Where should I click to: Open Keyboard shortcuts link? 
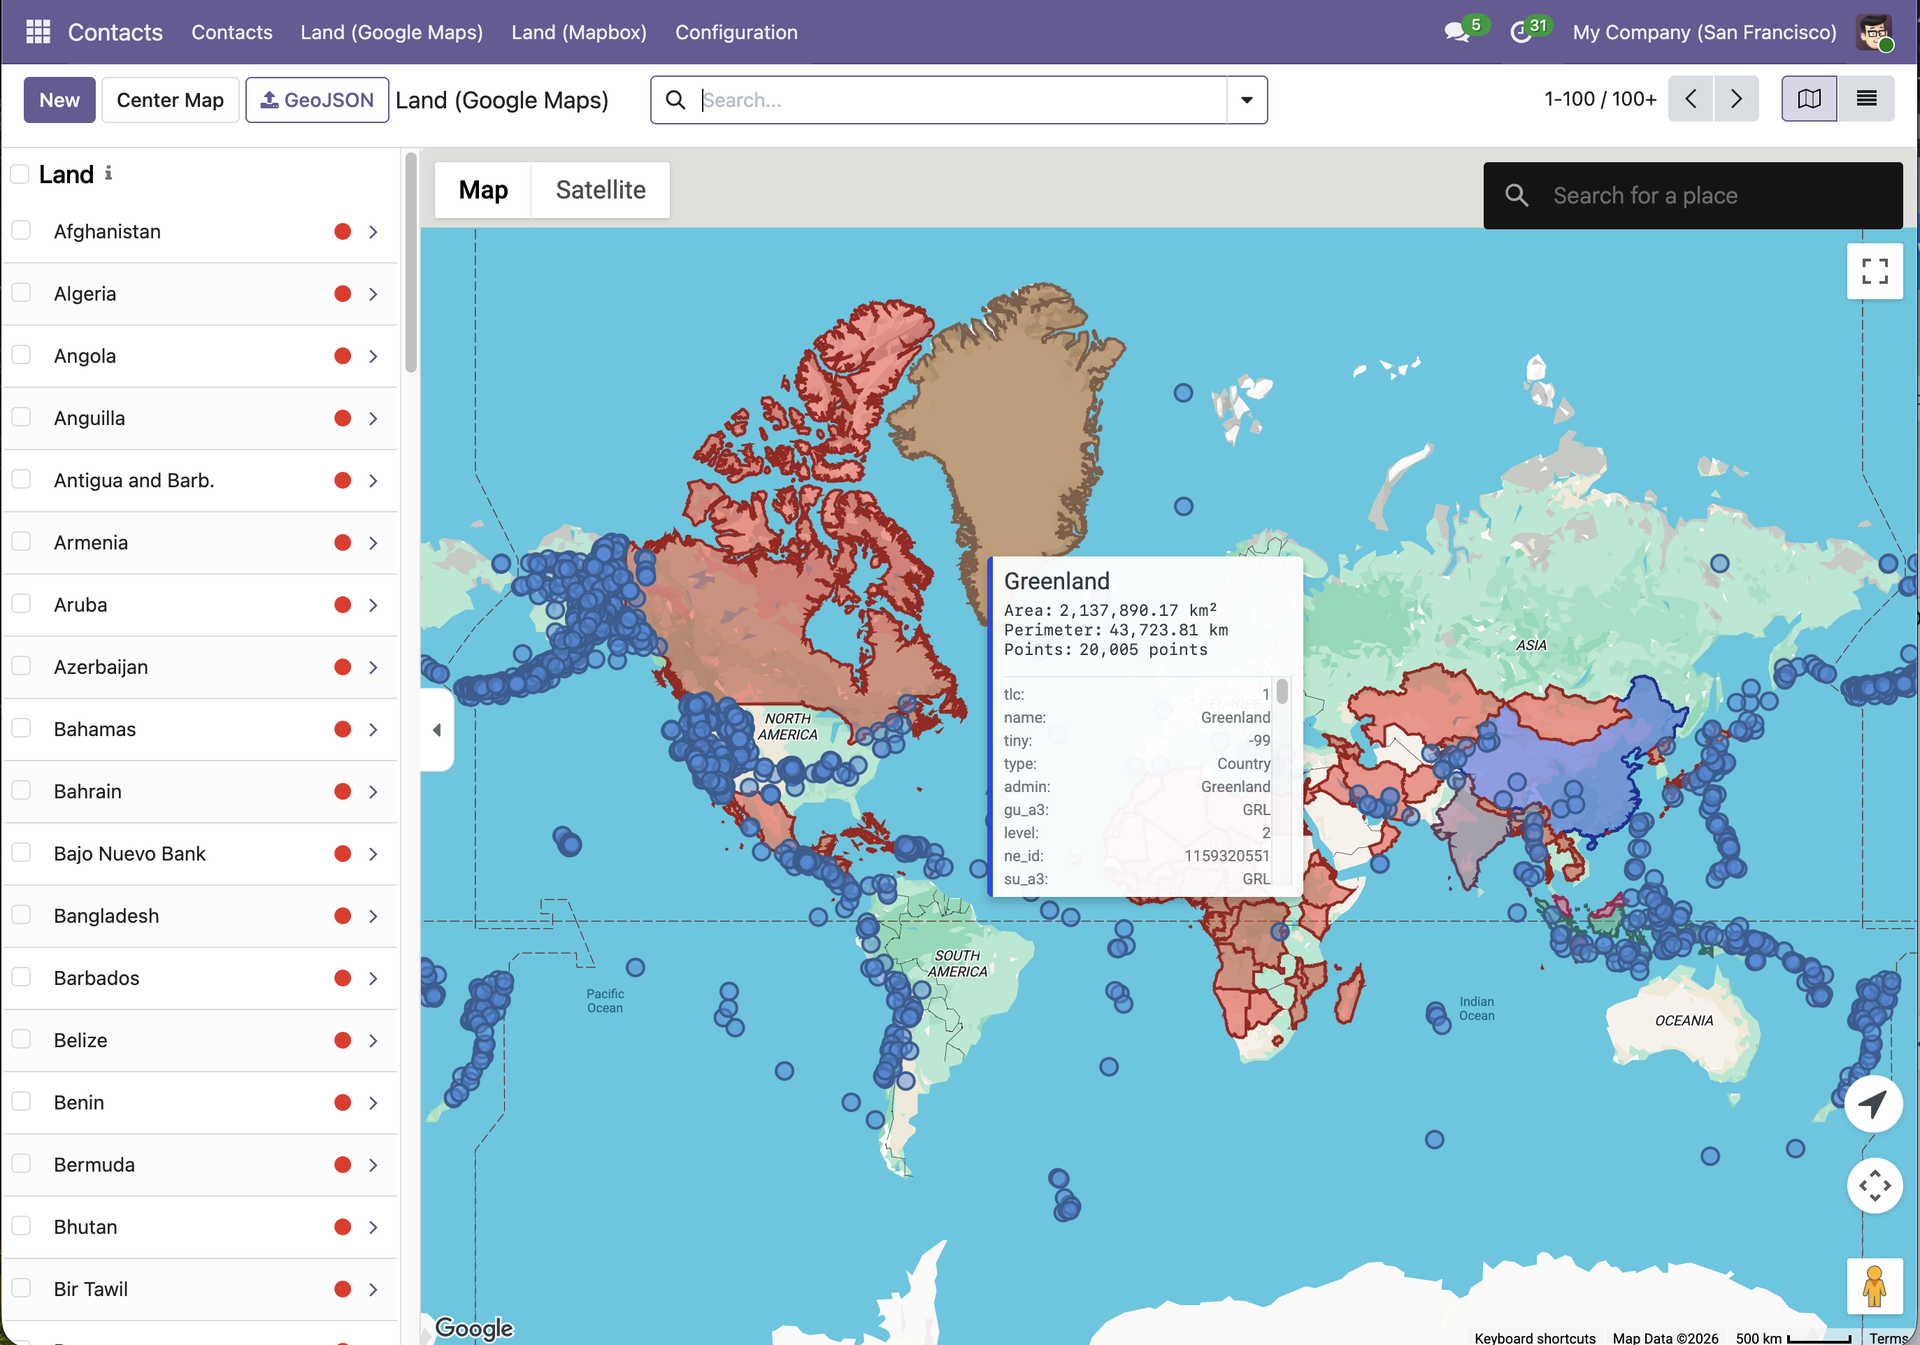pyautogui.click(x=1535, y=1337)
